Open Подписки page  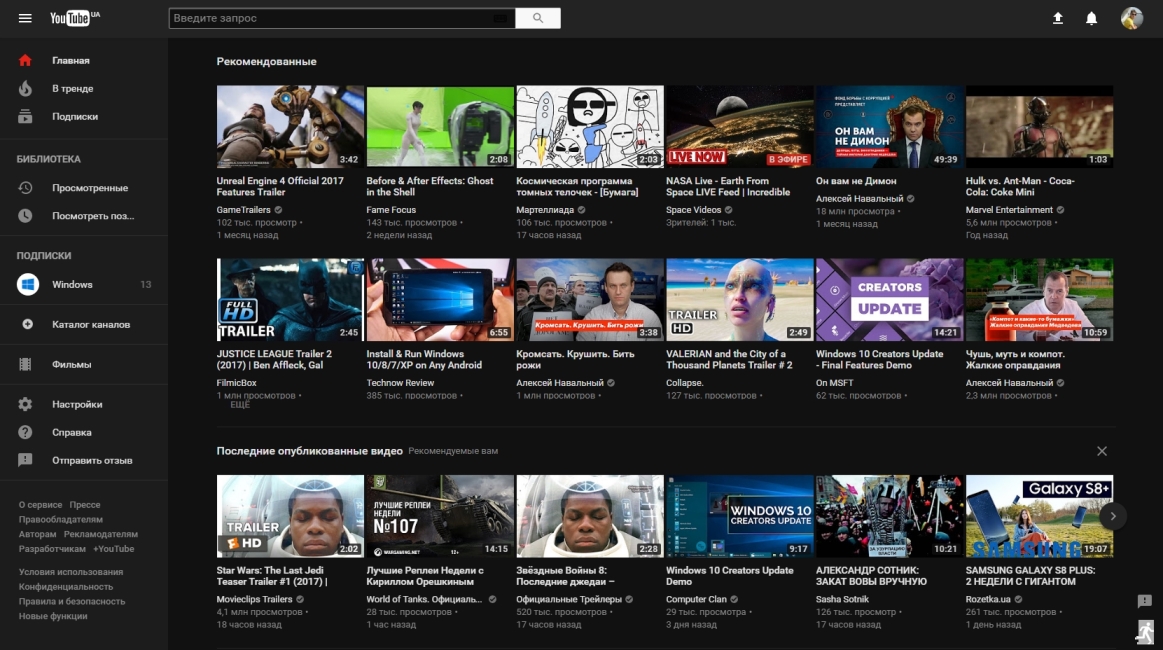(75, 116)
